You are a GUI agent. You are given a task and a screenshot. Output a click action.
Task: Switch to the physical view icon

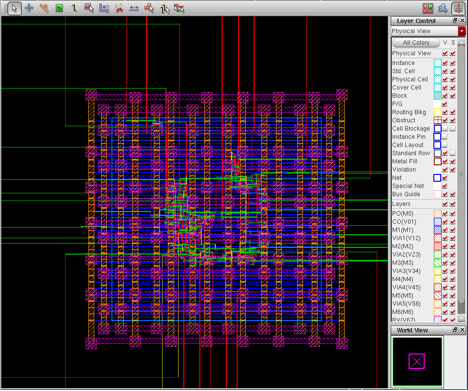pos(458,8)
